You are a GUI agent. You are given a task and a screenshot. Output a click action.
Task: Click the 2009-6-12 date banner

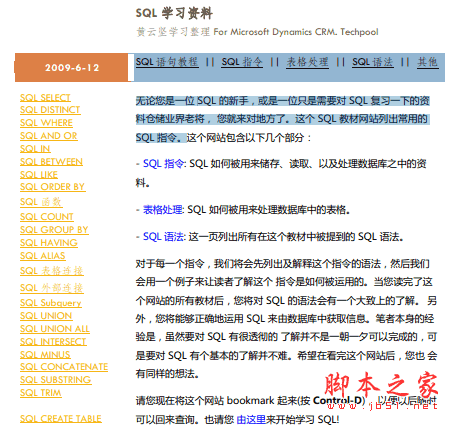click(72, 67)
